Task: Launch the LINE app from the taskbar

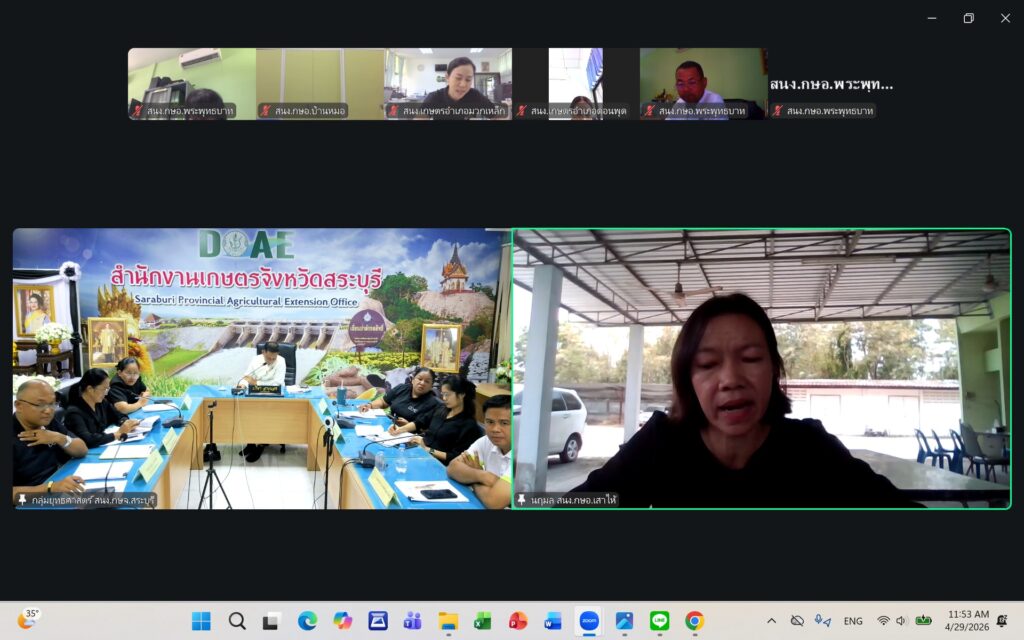Action: coord(659,621)
